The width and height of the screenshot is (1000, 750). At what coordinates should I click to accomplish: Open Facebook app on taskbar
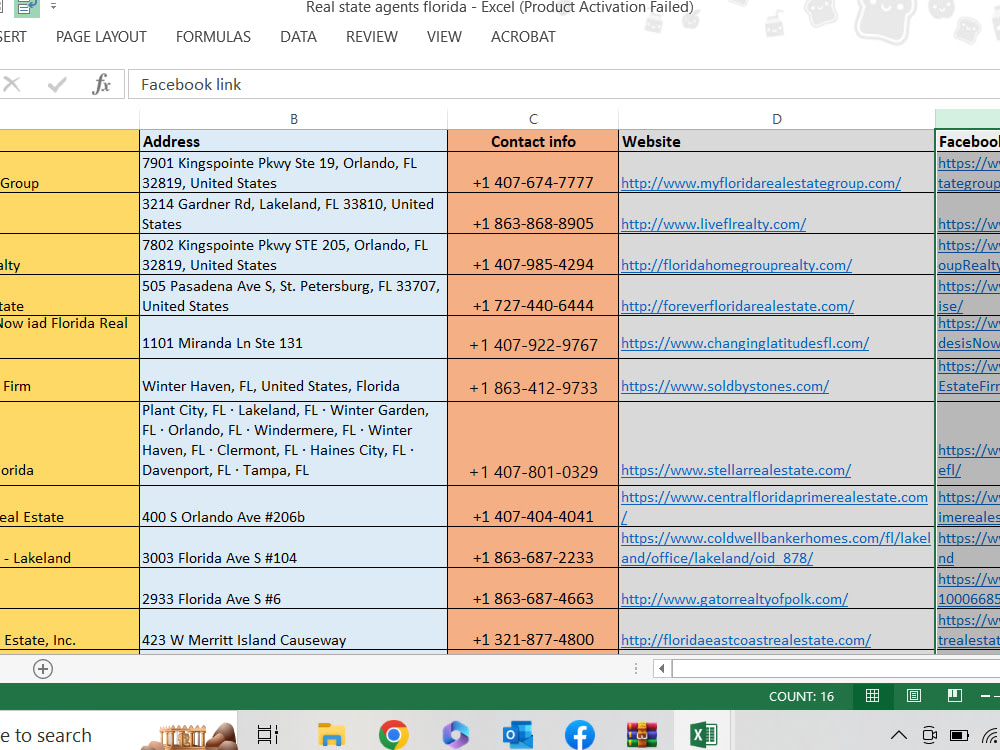(580, 735)
